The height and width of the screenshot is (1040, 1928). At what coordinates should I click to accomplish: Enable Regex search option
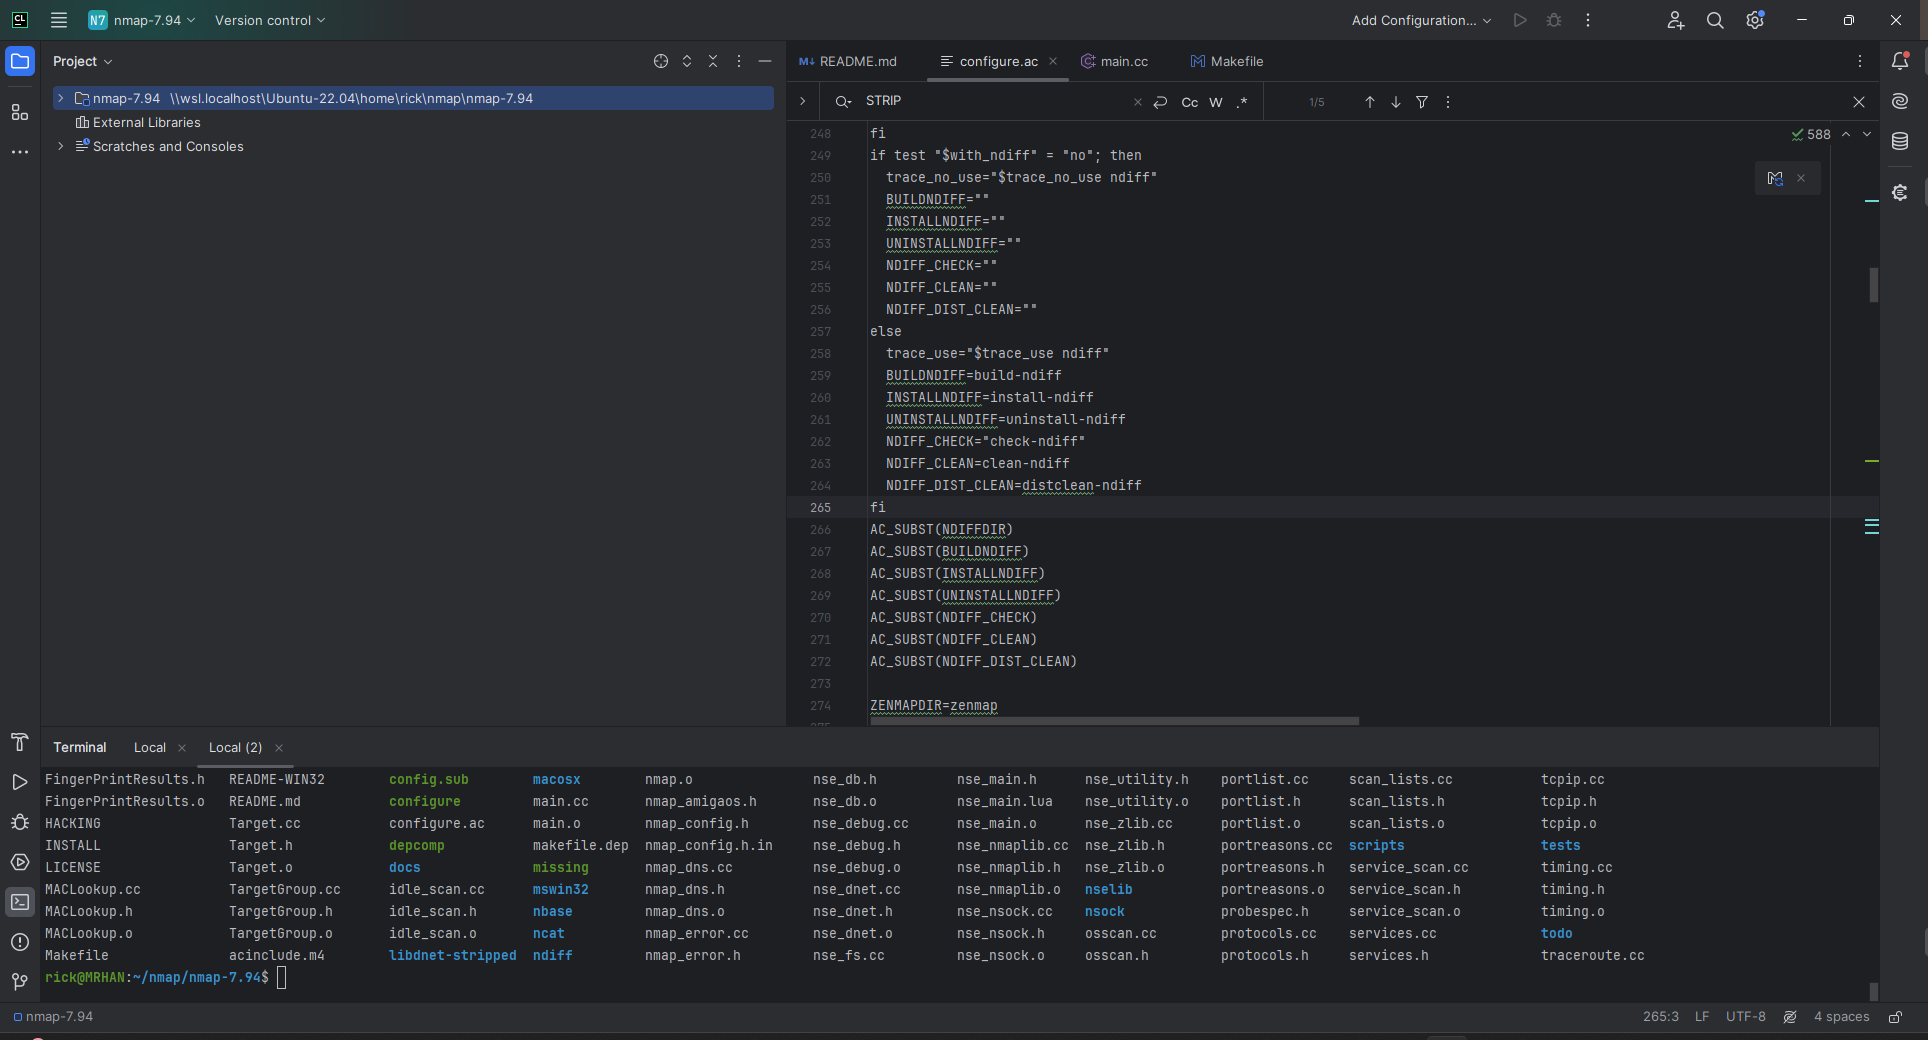(x=1242, y=102)
